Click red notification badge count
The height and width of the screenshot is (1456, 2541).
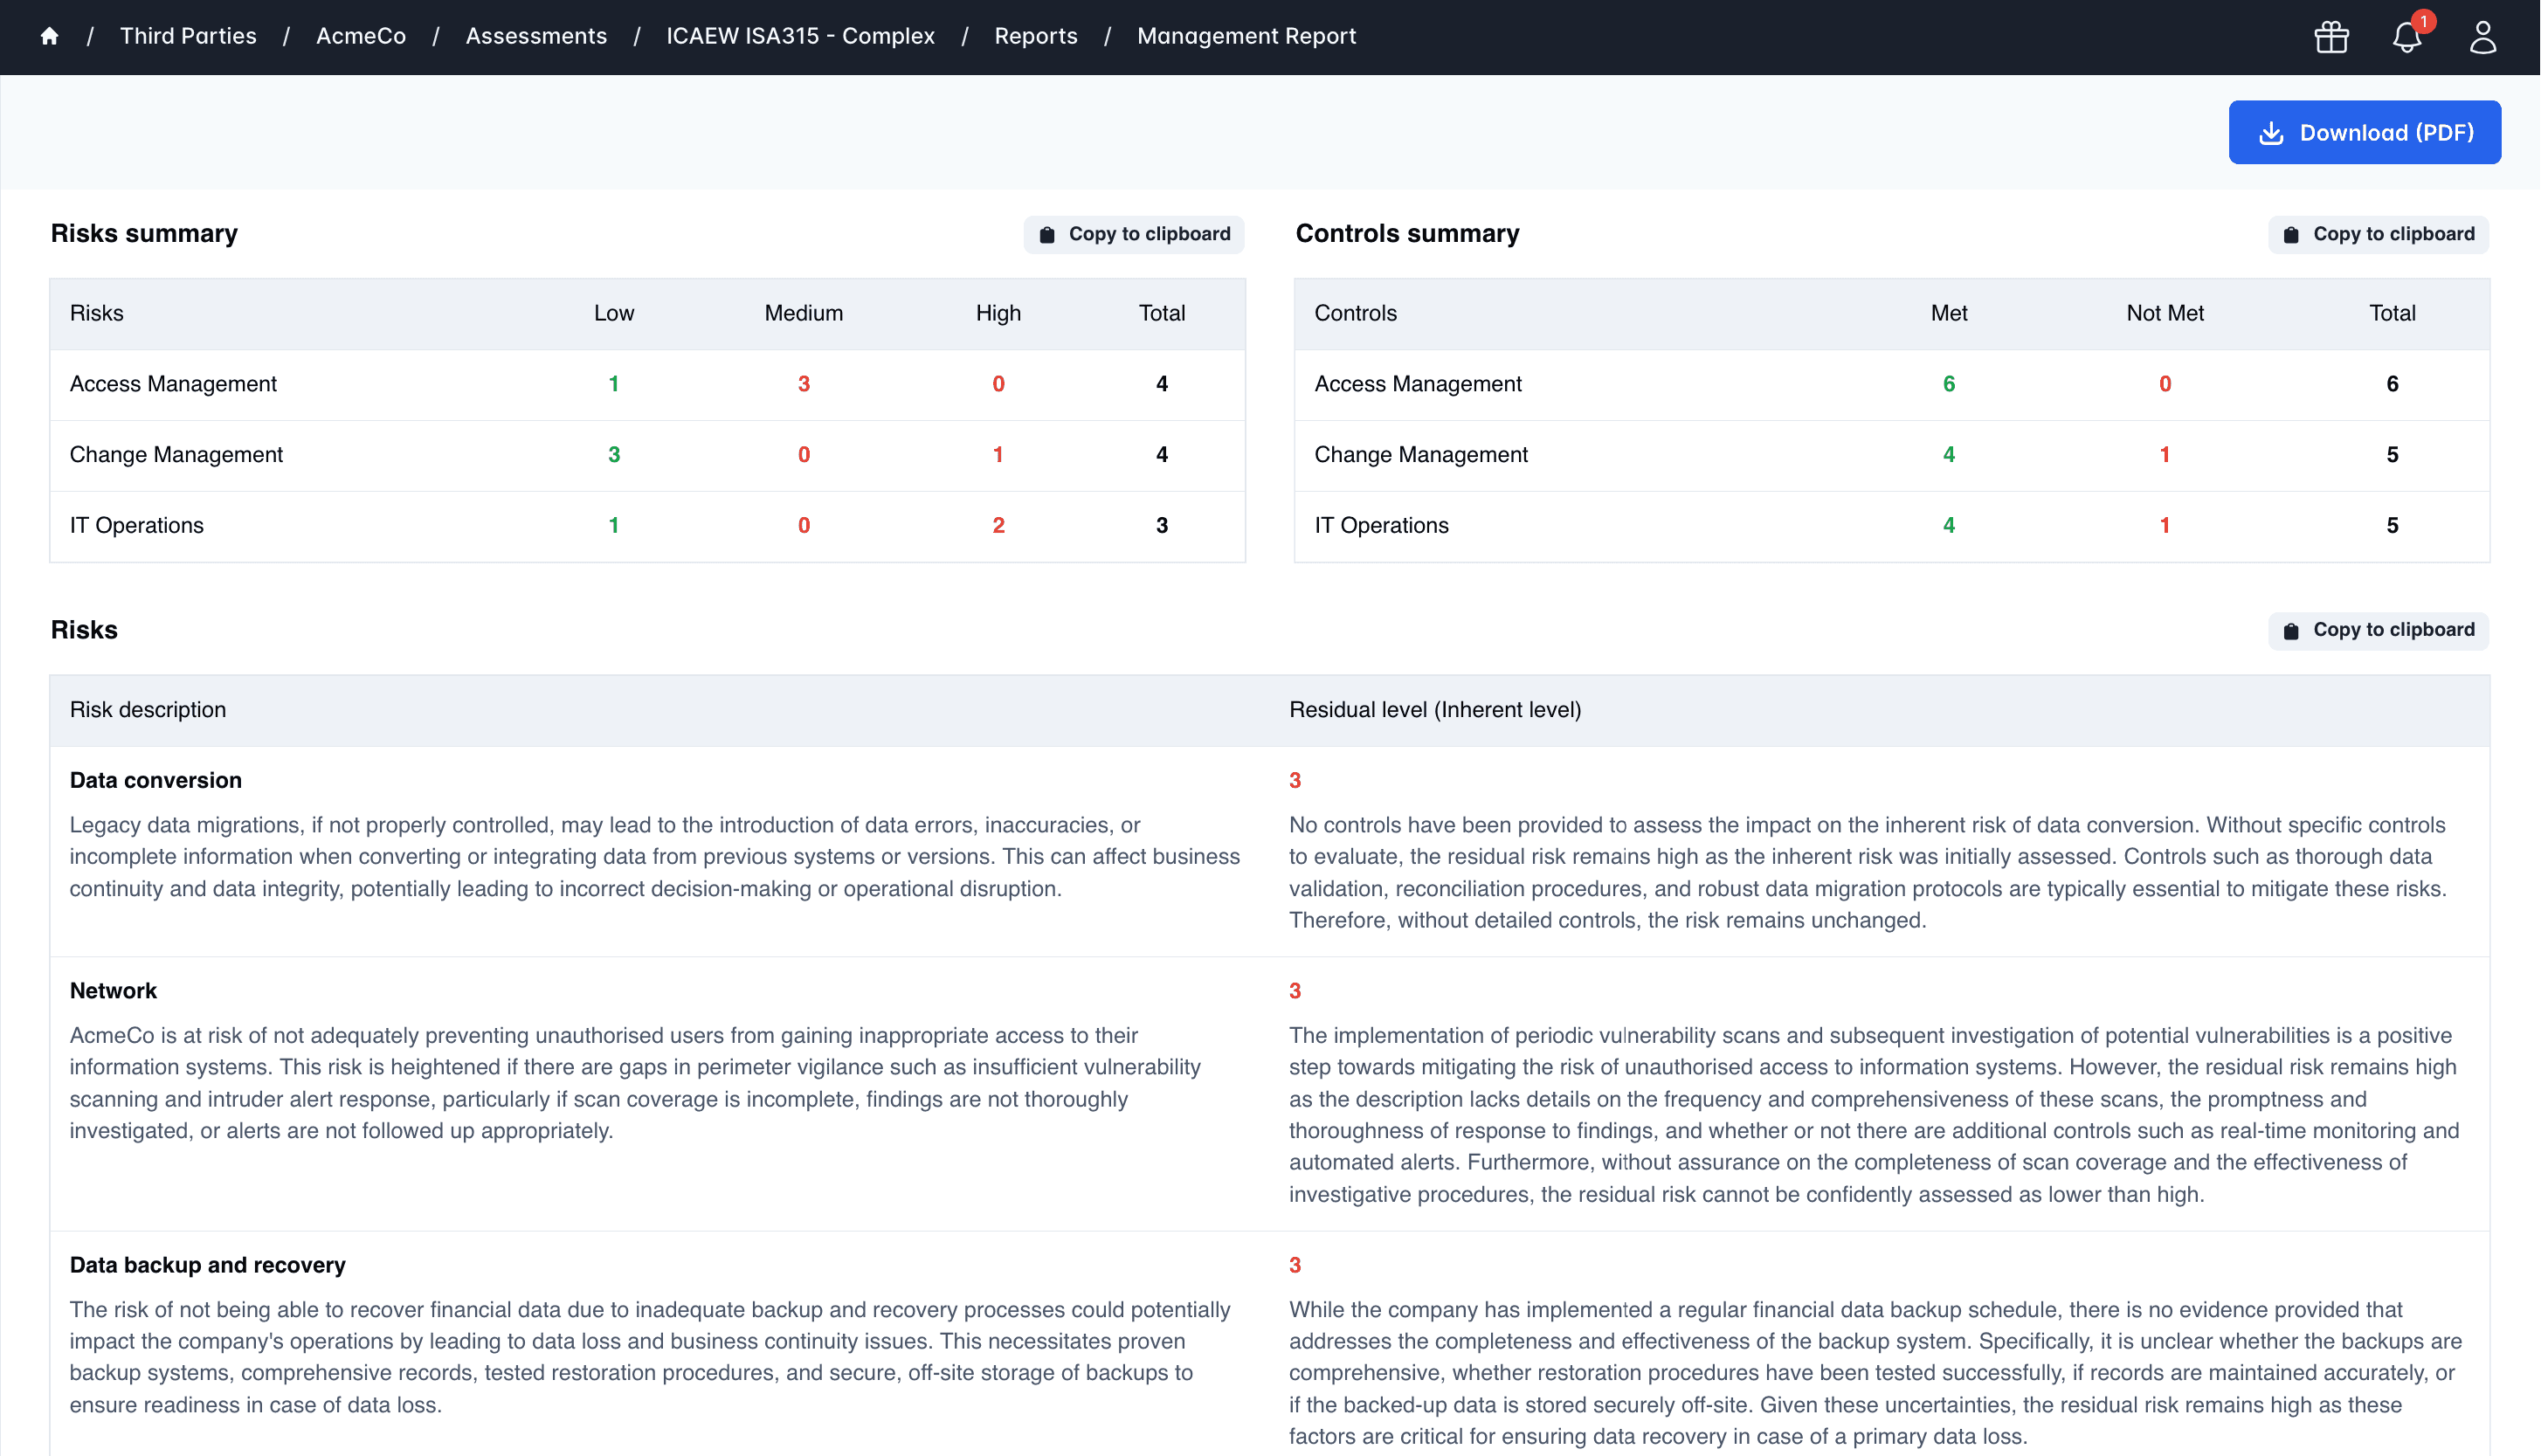[x=2423, y=21]
